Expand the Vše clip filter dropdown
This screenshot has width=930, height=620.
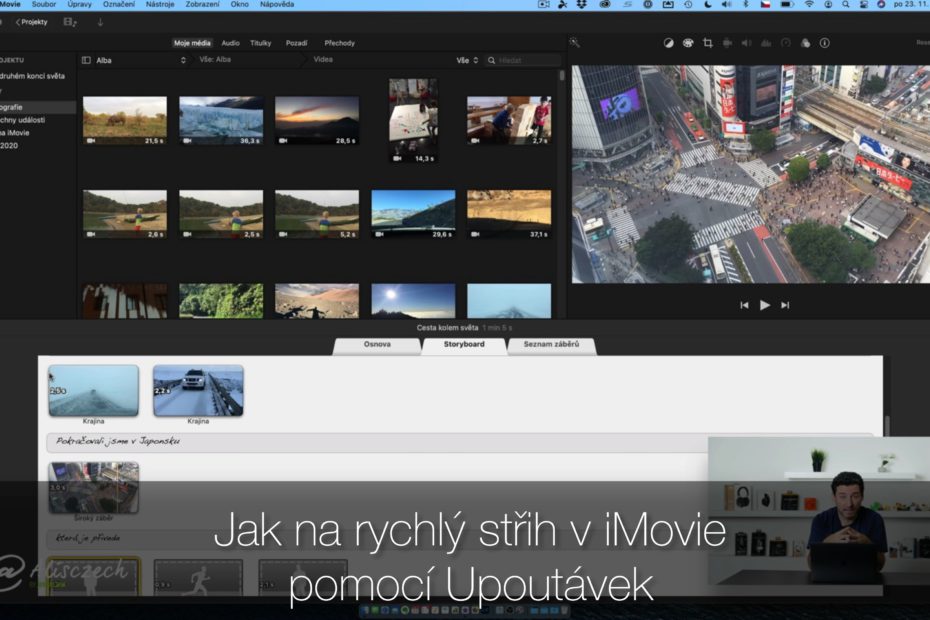click(467, 60)
